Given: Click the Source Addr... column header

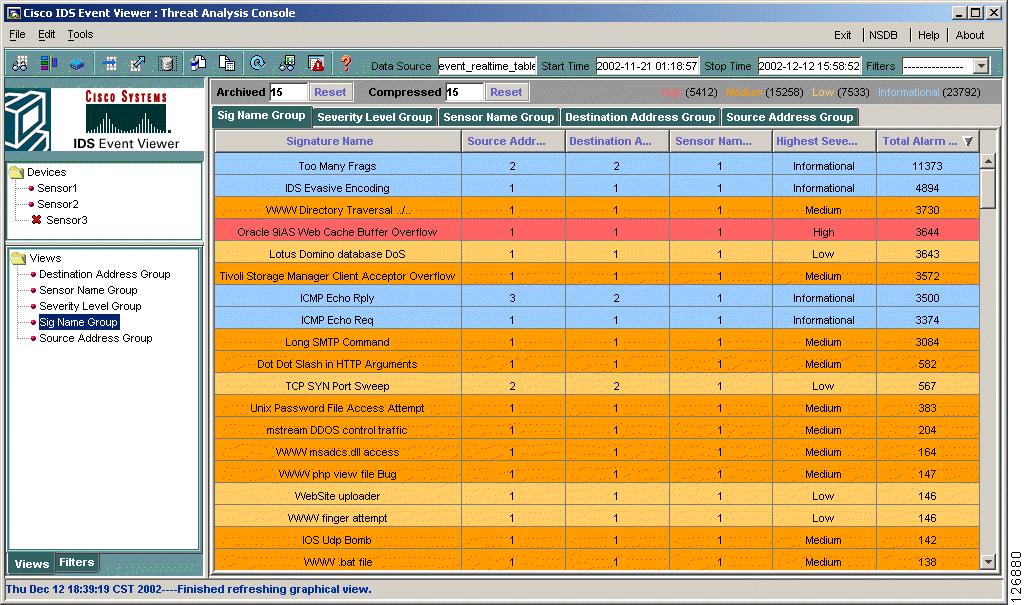Looking at the screenshot, I should coord(513,141).
